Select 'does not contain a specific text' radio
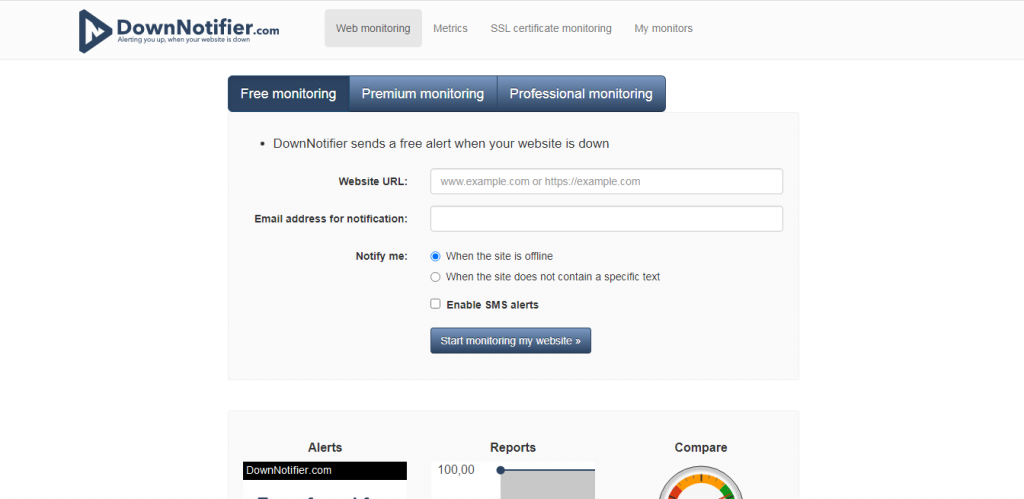The image size is (1024, 499). (436, 277)
